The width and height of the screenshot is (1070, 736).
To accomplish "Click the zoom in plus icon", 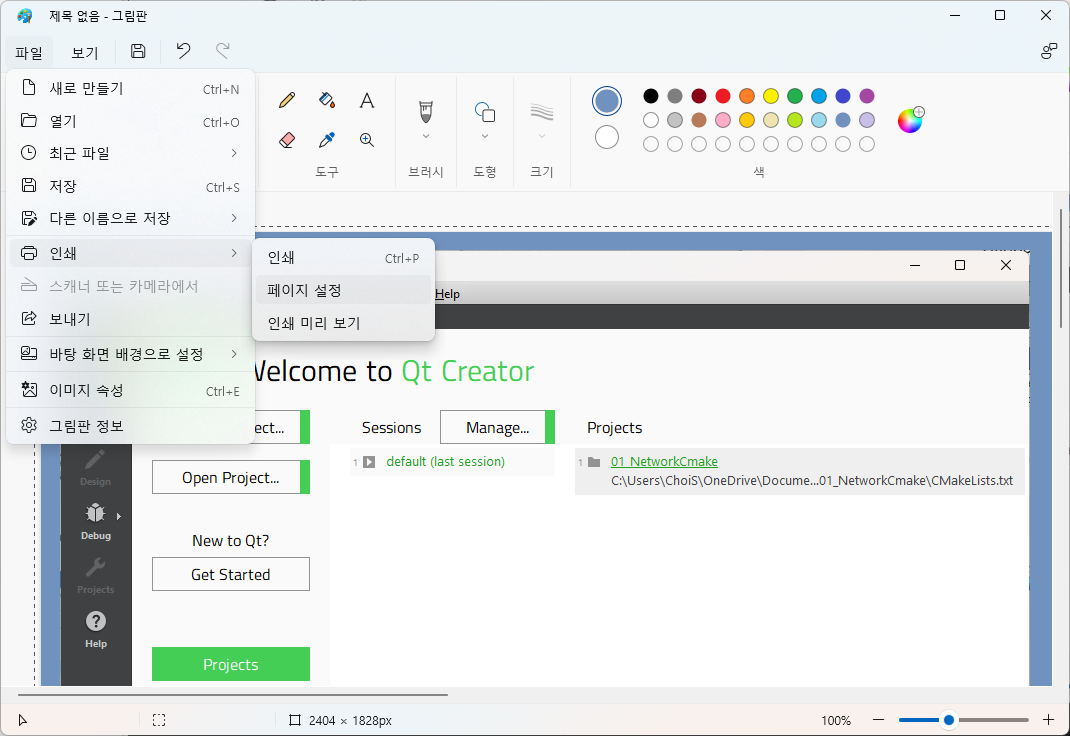I will pyautogui.click(x=1049, y=720).
